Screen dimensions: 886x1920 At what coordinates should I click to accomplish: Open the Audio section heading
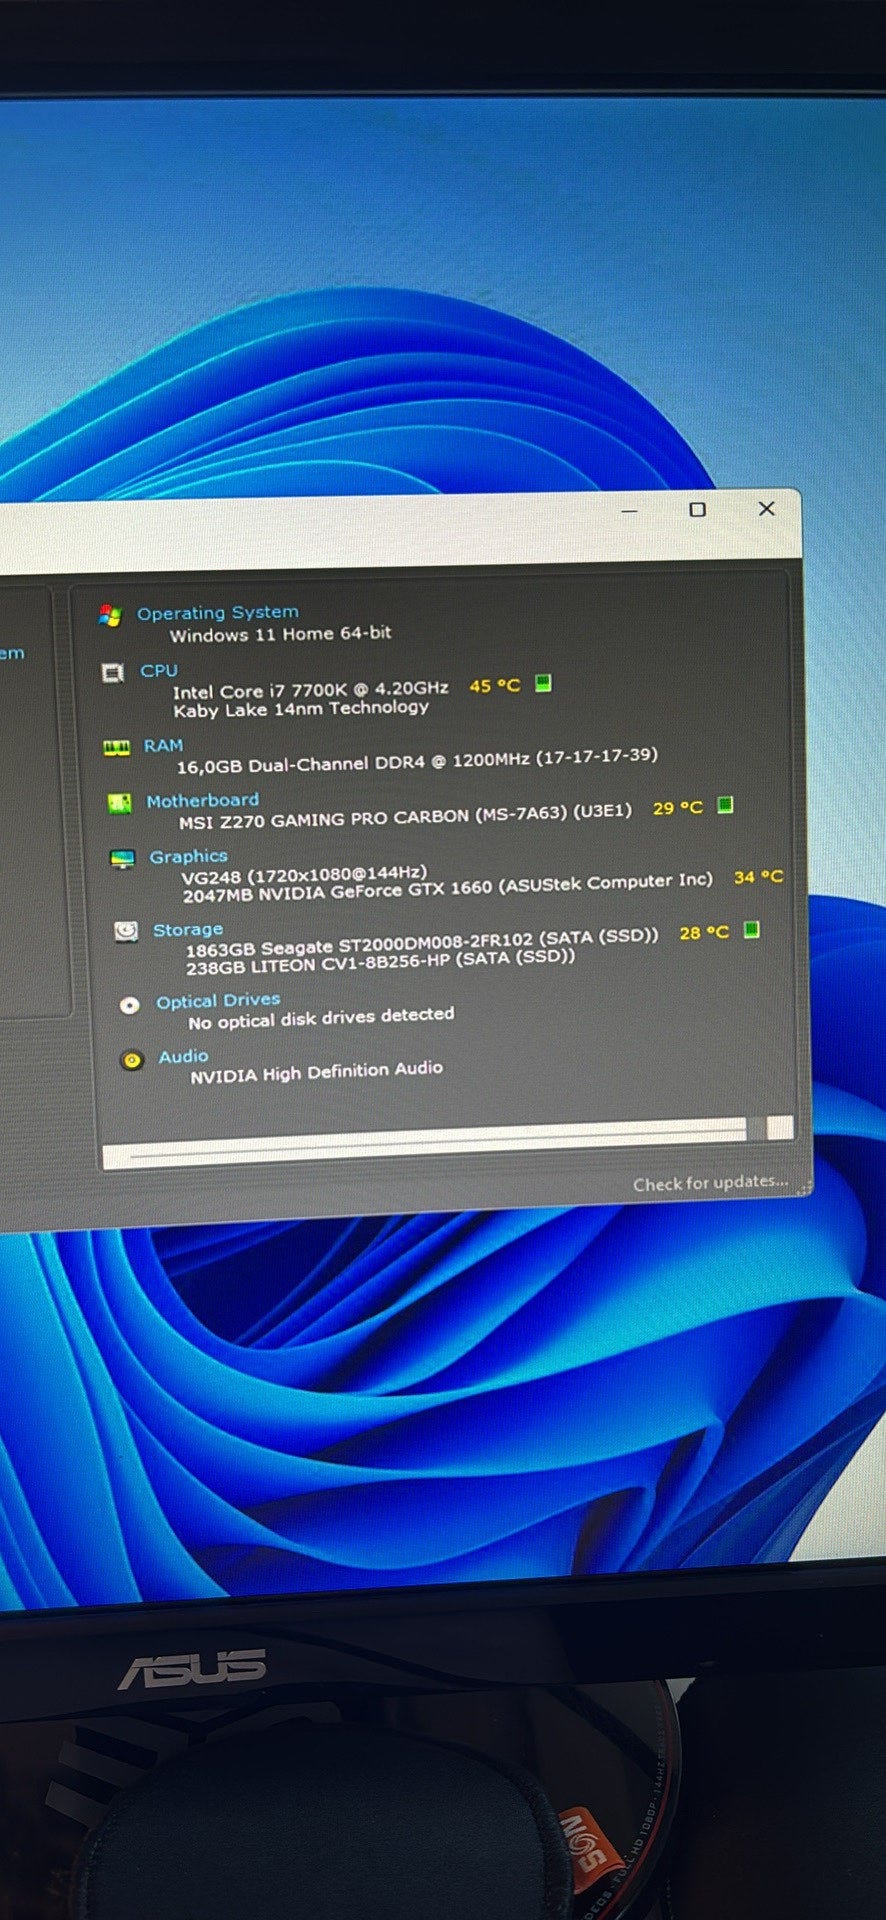(x=184, y=1056)
